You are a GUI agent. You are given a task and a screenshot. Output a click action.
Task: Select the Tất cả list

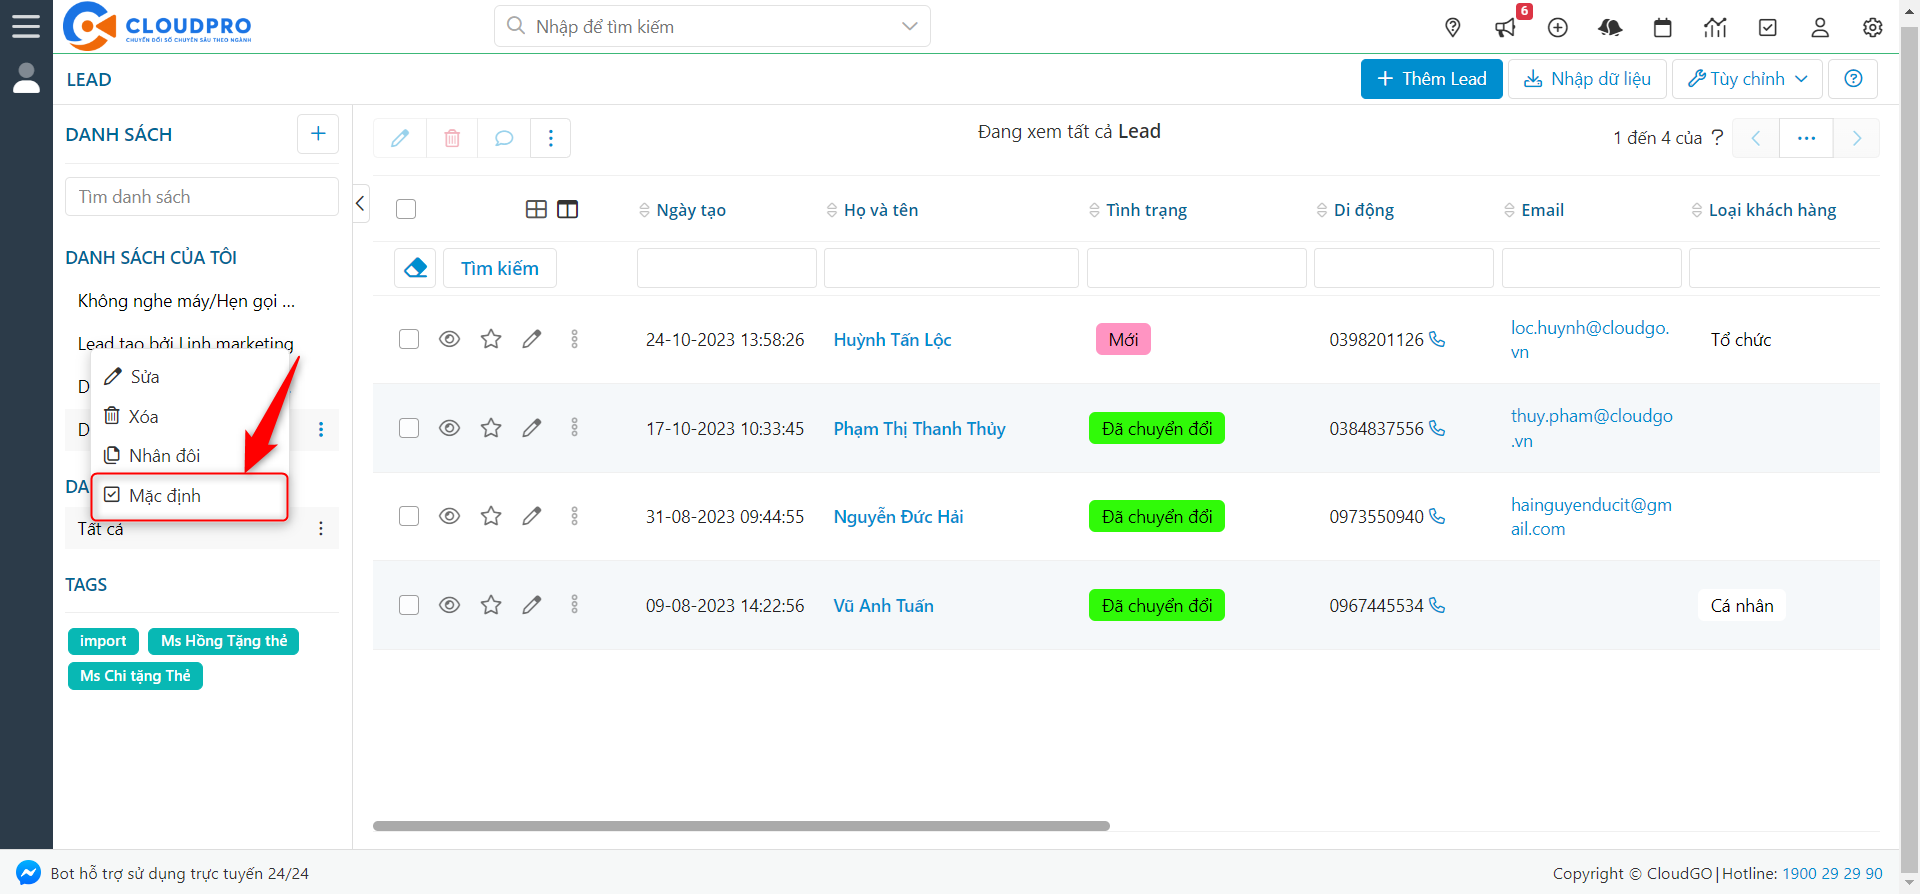[x=101, y=529]
